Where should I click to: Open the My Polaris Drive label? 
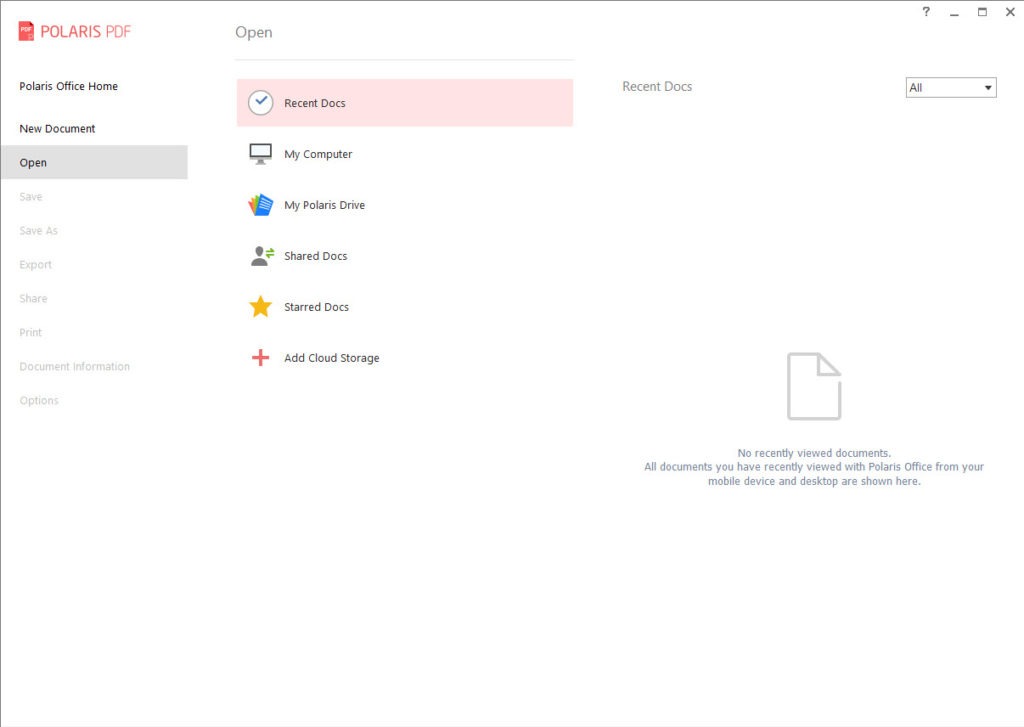[x=325, y=205]
